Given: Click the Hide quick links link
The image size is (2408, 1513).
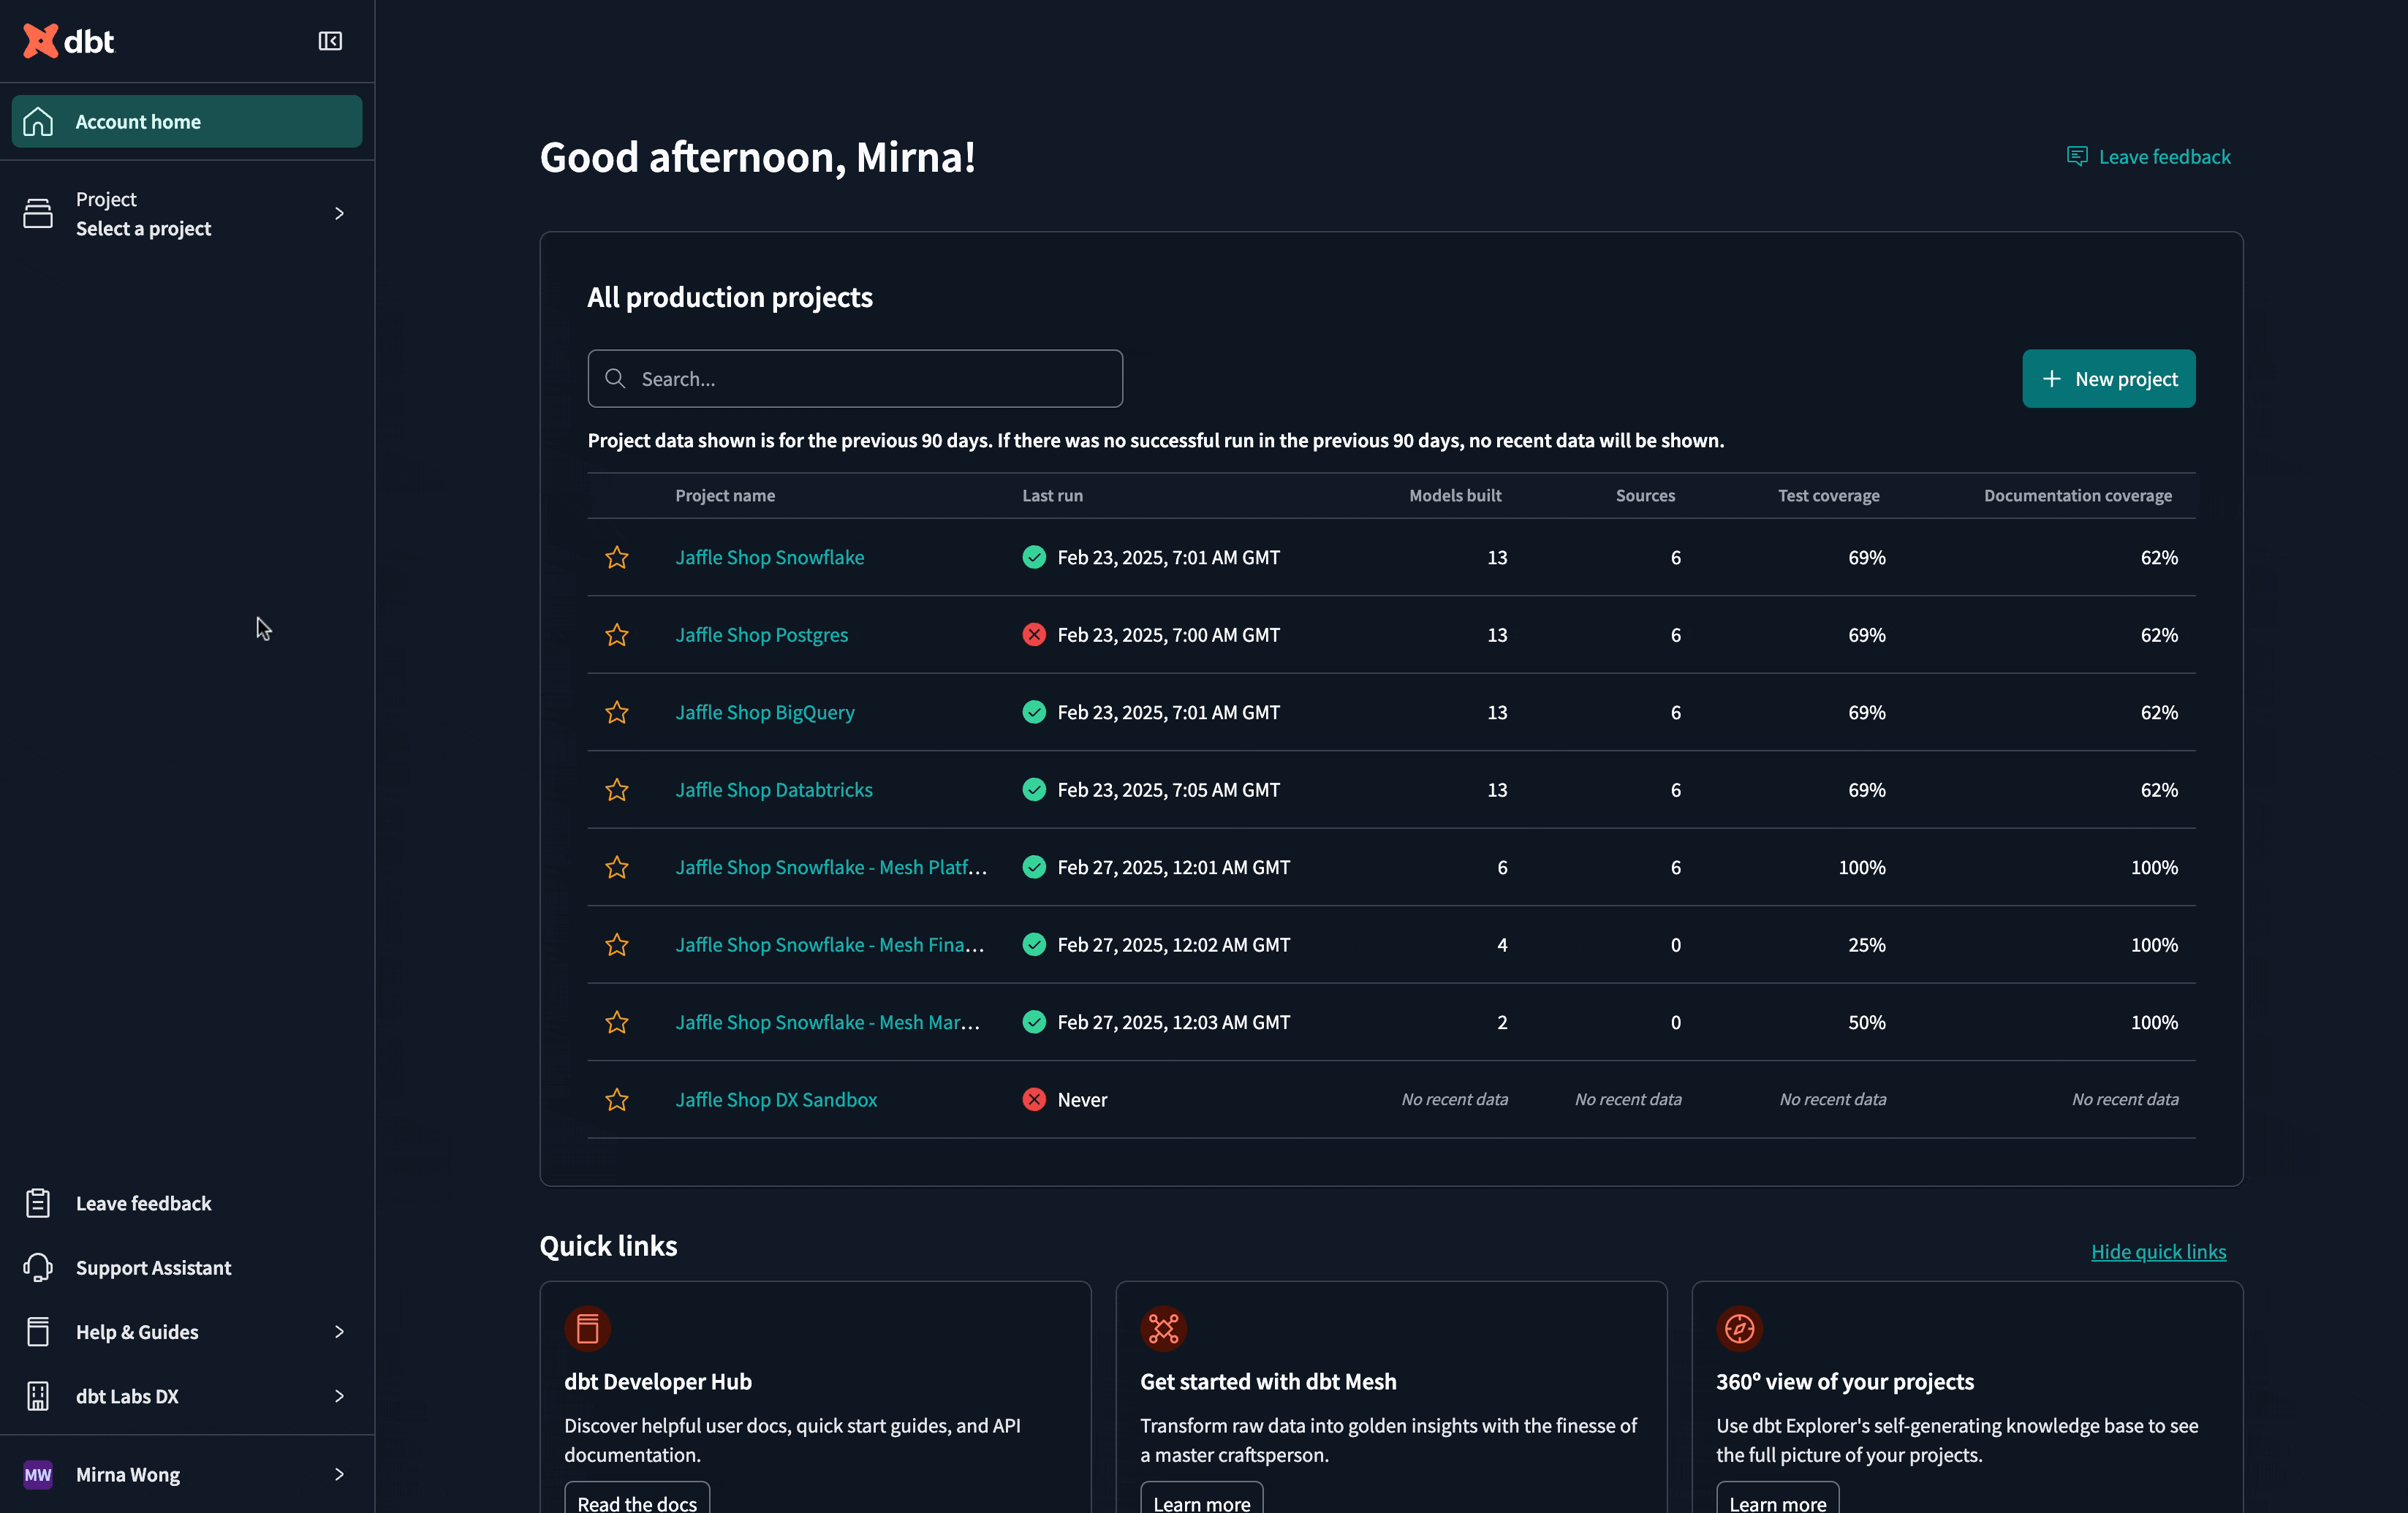Looking at the screenshot, I should tap(2158, 1252).
